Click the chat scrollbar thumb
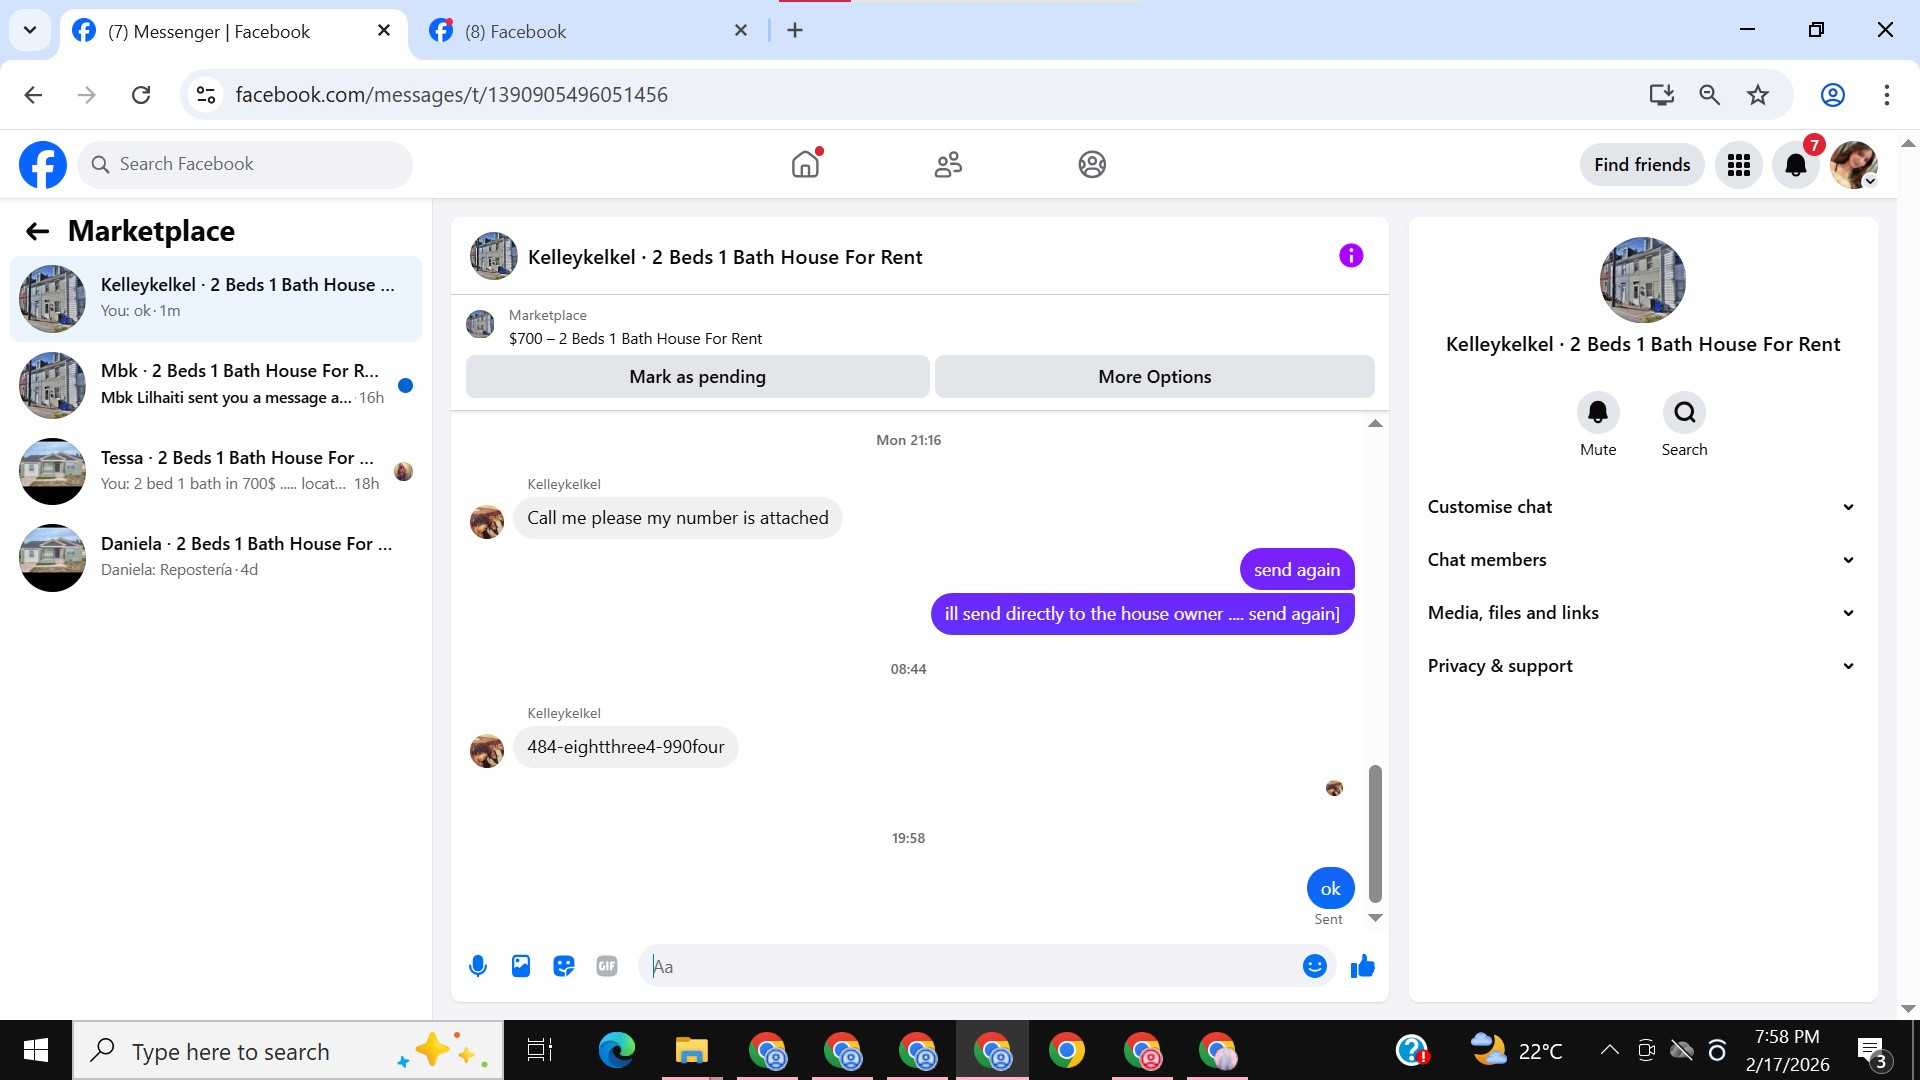Viewport: 1920px width, 1080px height. click(1375, 832)
